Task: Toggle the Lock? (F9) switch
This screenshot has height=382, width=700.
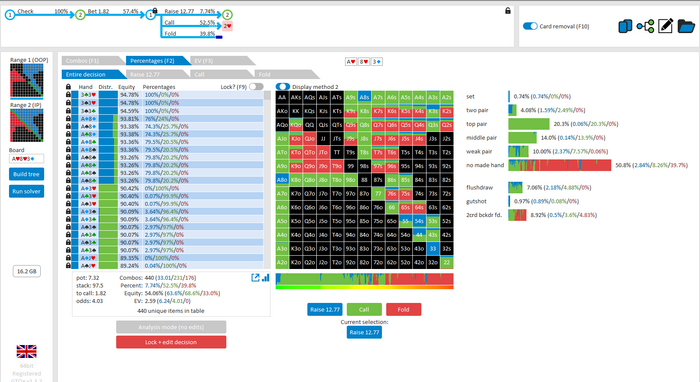Action: [256, 87]
